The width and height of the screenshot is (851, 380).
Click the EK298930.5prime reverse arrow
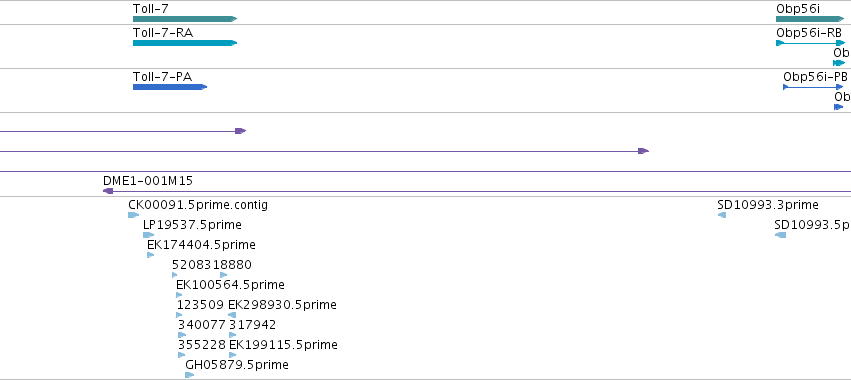[x=232, y=315]
